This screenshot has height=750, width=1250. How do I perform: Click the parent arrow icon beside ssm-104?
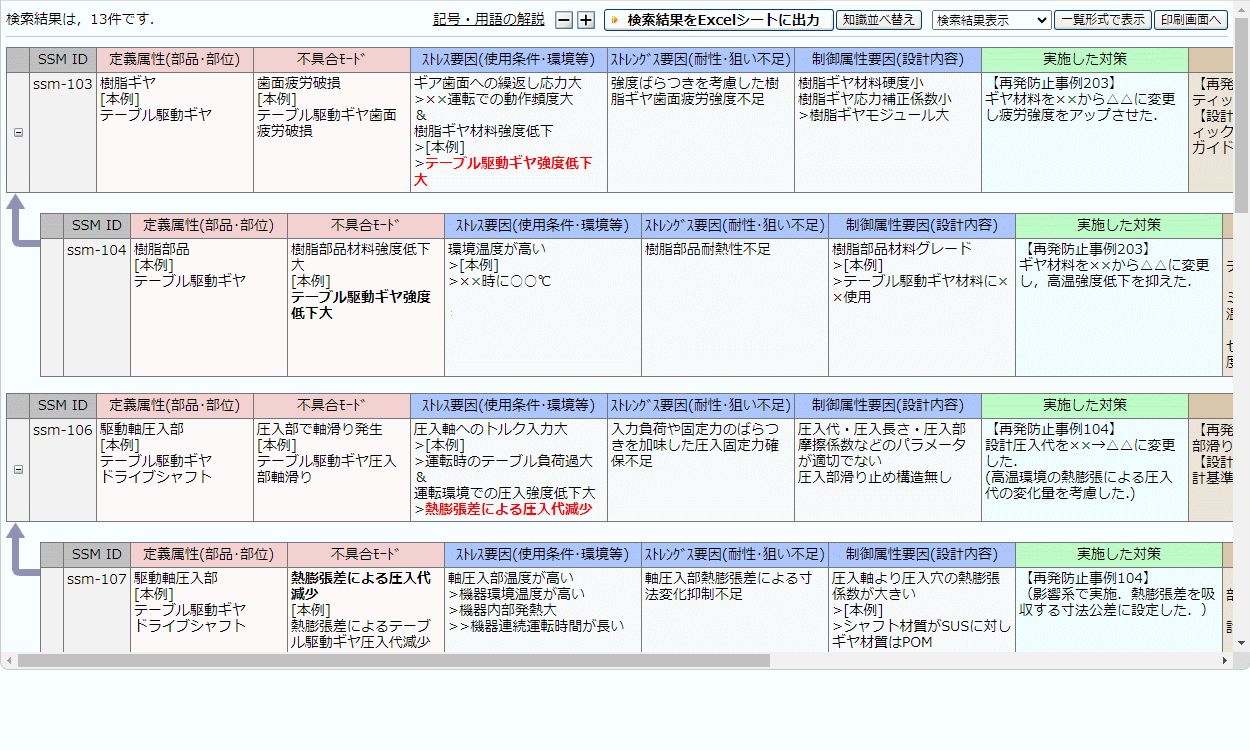click(x=20, y=220)
